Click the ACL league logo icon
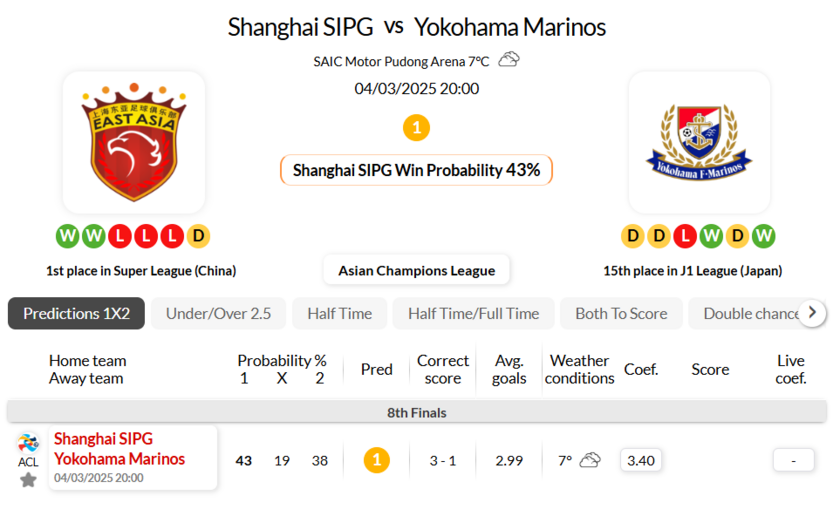 (28, 443)
